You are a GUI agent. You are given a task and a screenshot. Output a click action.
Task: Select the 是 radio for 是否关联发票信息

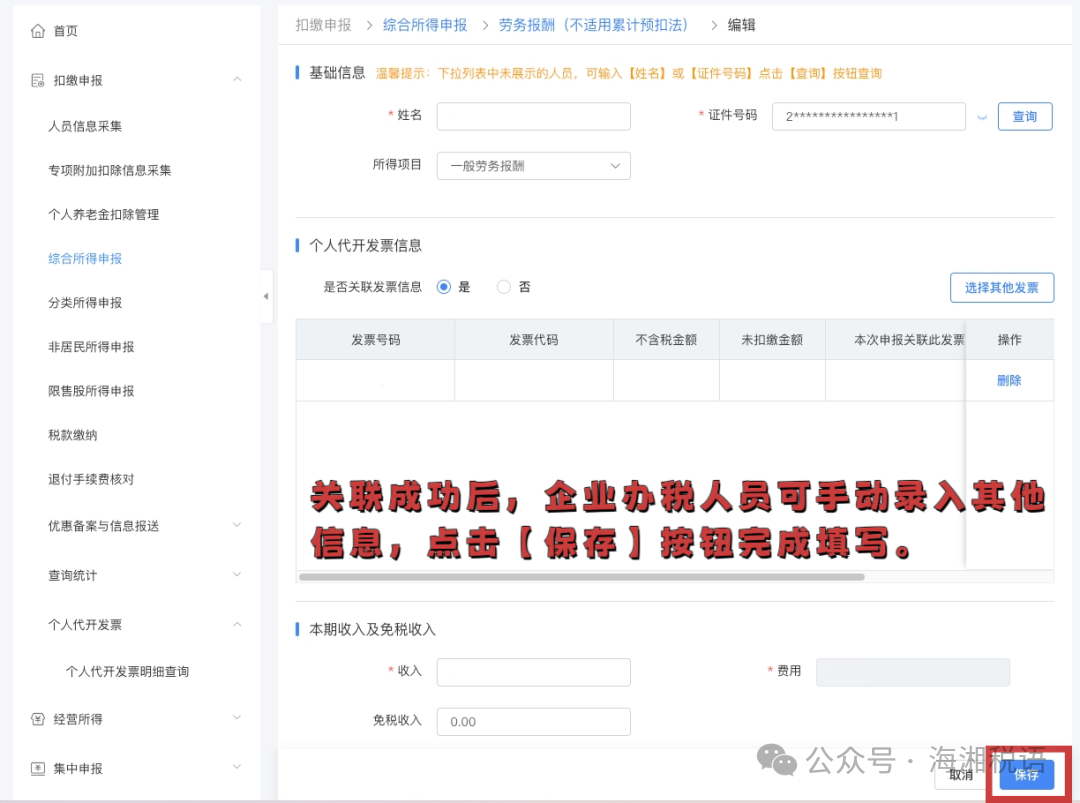click(443, 286)
